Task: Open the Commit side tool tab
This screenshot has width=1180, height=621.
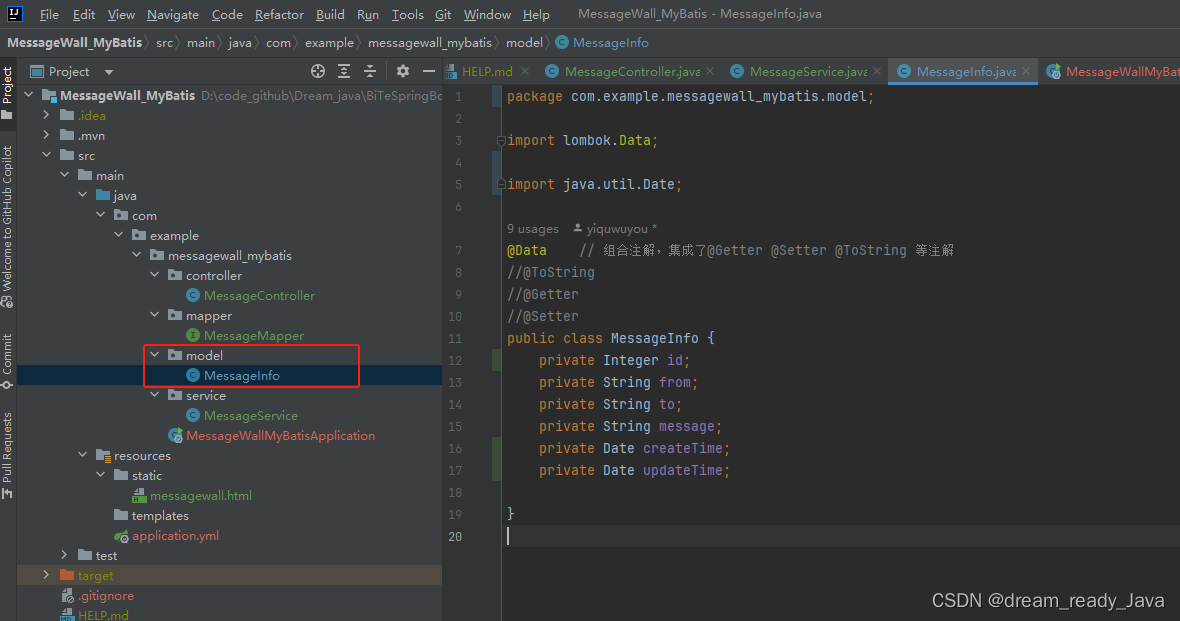Action: point(8,361)
